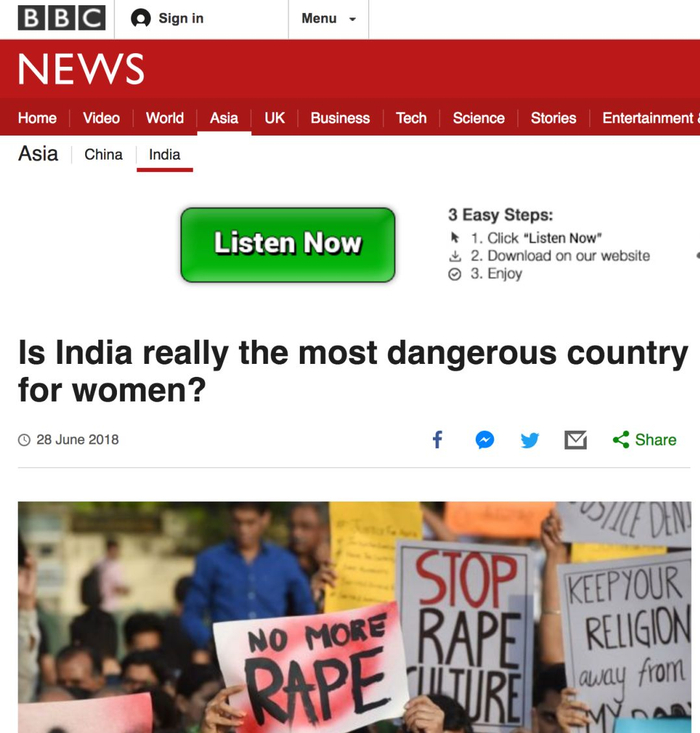The width and height of the screenshot is (700, 733).
Task: Click the BBC NEWS banner logo
Action: point(81,69)
